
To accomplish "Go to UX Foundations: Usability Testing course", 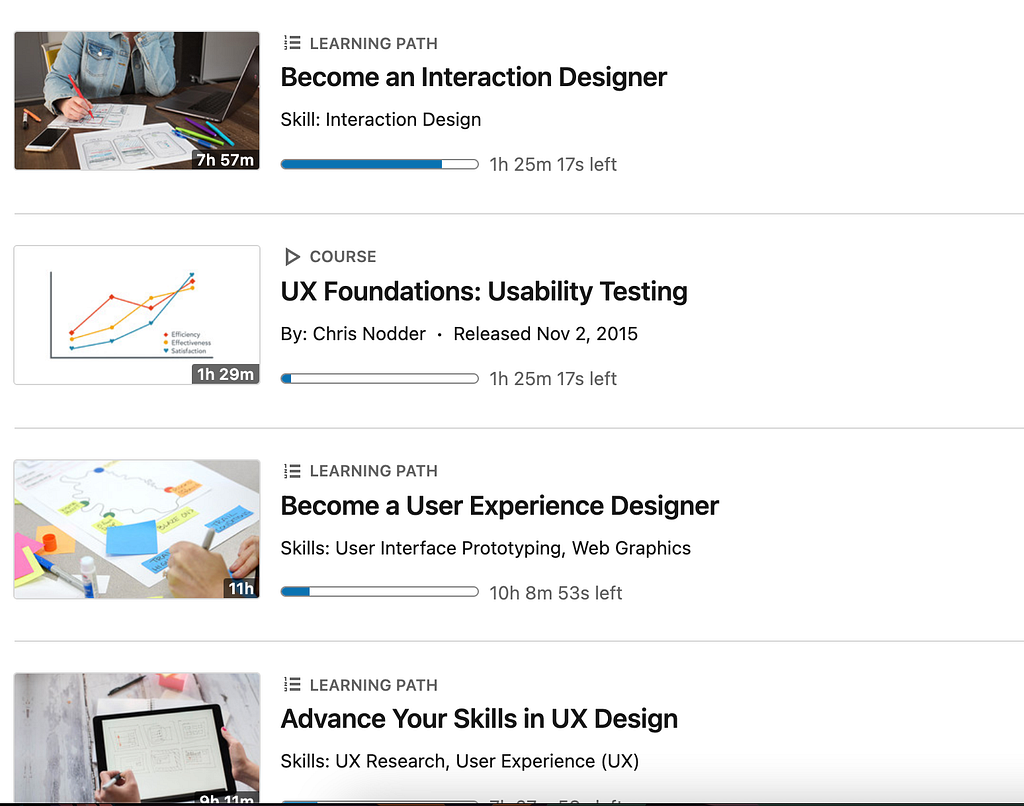I will 484,291.
